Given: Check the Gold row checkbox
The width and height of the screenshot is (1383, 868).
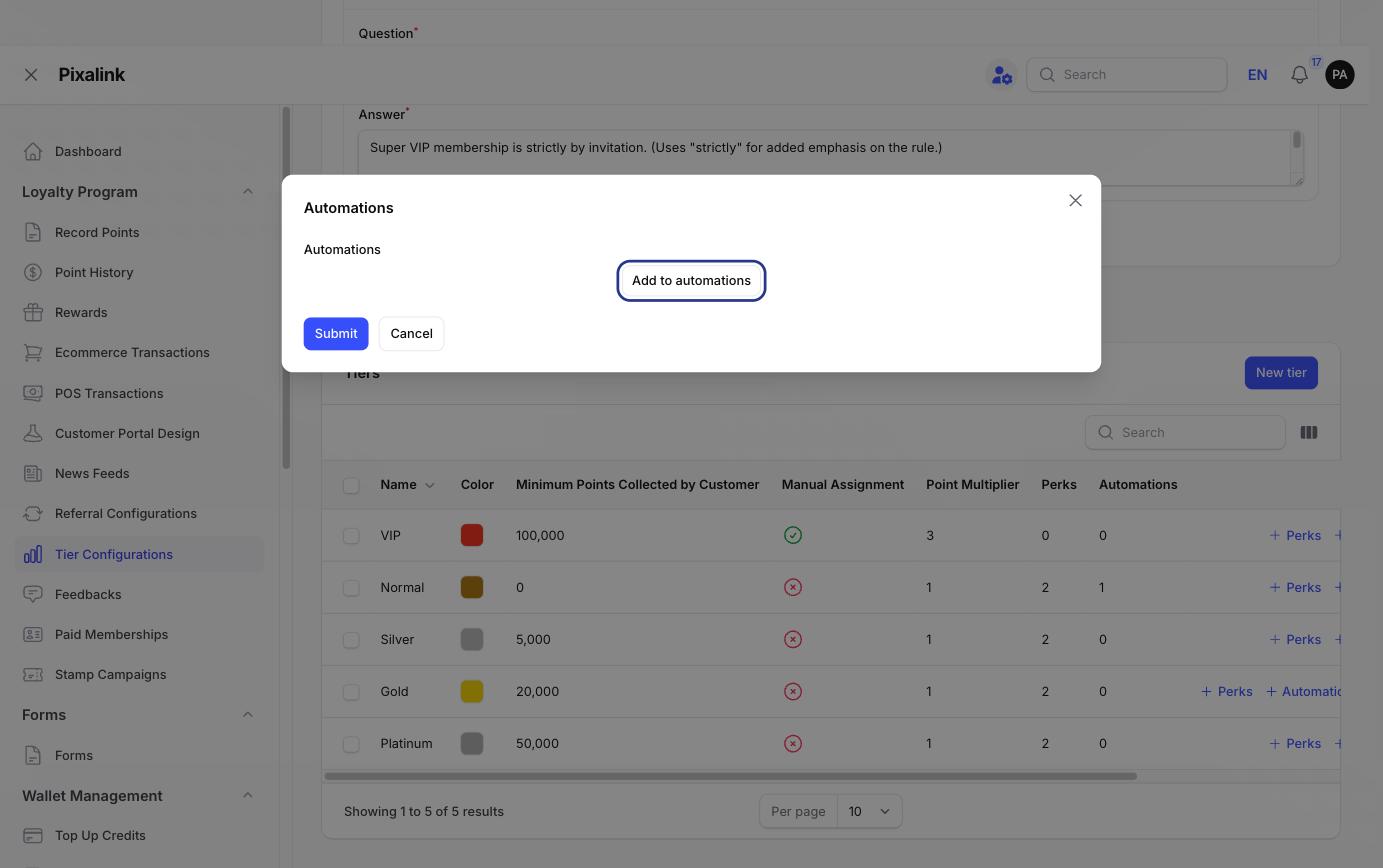Looking at the screenshot, I should coord(351,692).
